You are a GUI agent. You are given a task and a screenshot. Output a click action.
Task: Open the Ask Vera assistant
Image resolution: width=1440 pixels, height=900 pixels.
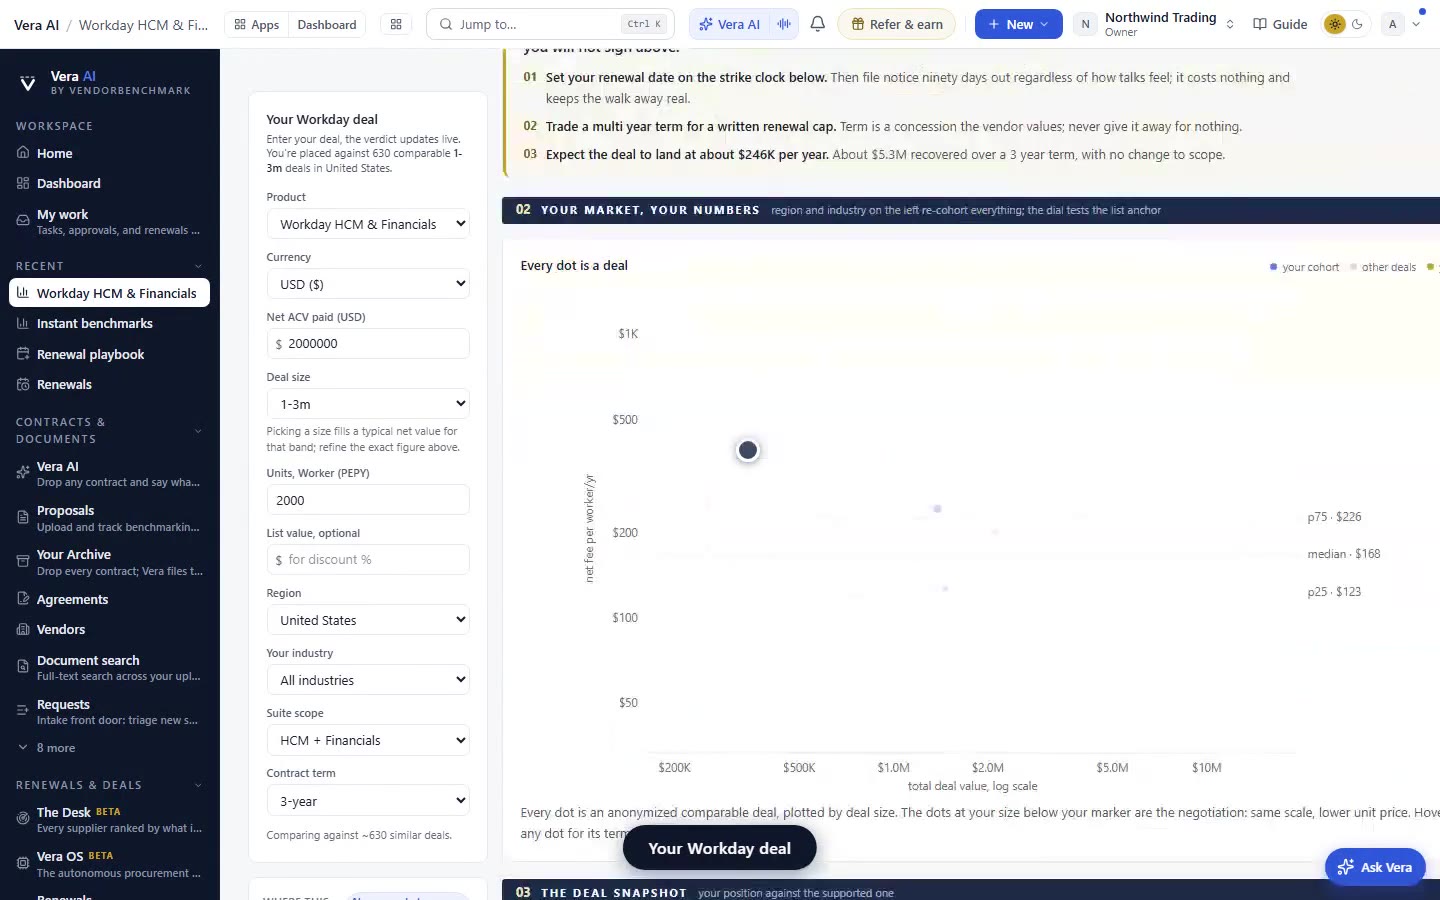1375,867
